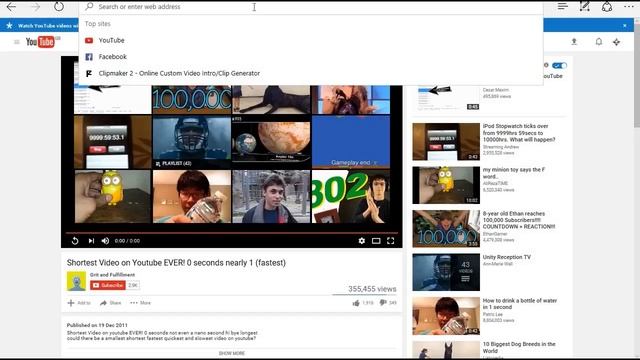
Task: Mute the video volume icon
Action: tap(105, 241)
